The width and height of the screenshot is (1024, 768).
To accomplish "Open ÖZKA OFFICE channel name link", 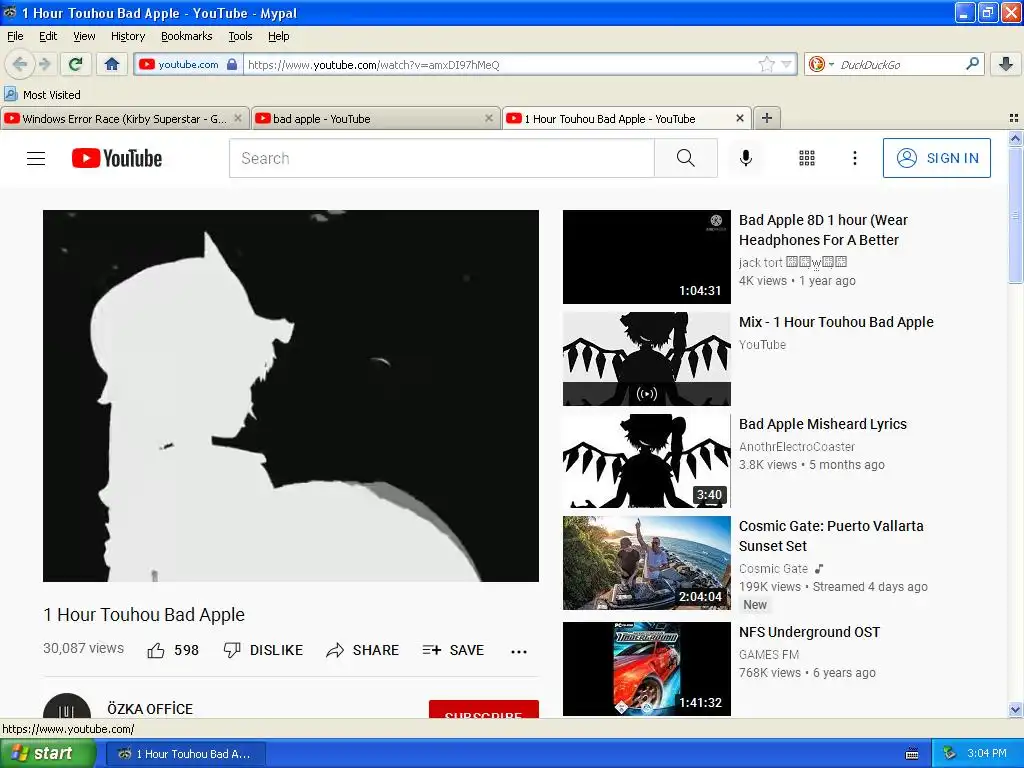I will click(x=150, y=709).
